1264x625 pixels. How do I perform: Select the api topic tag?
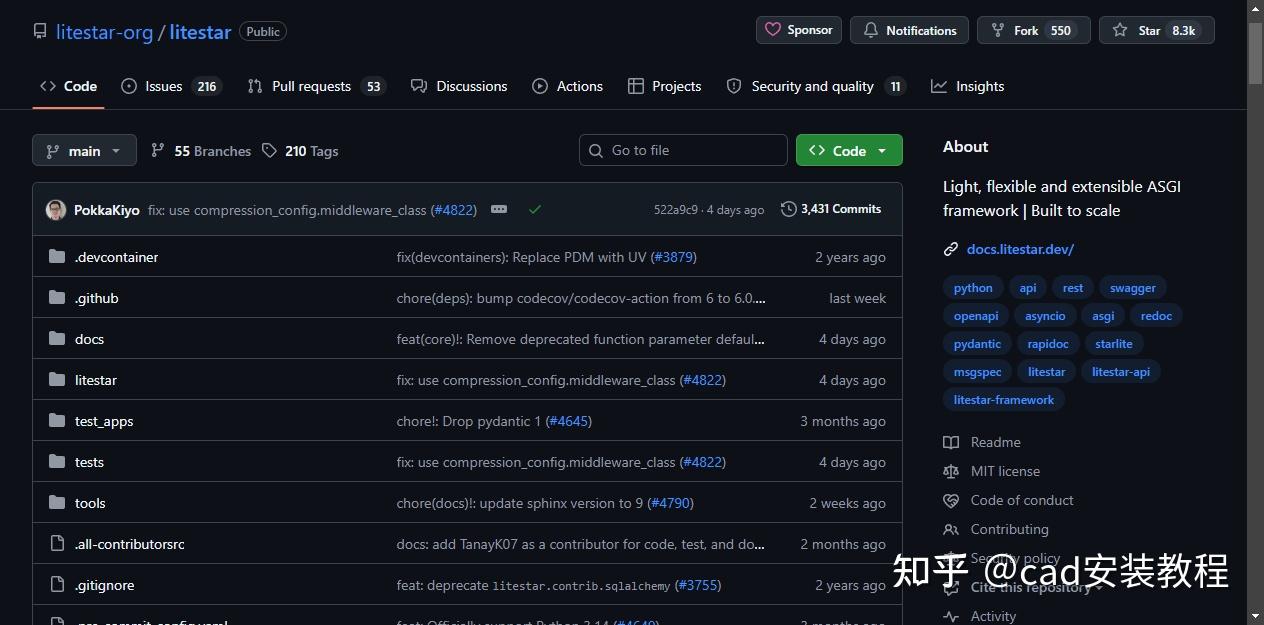pos(1028,288)
